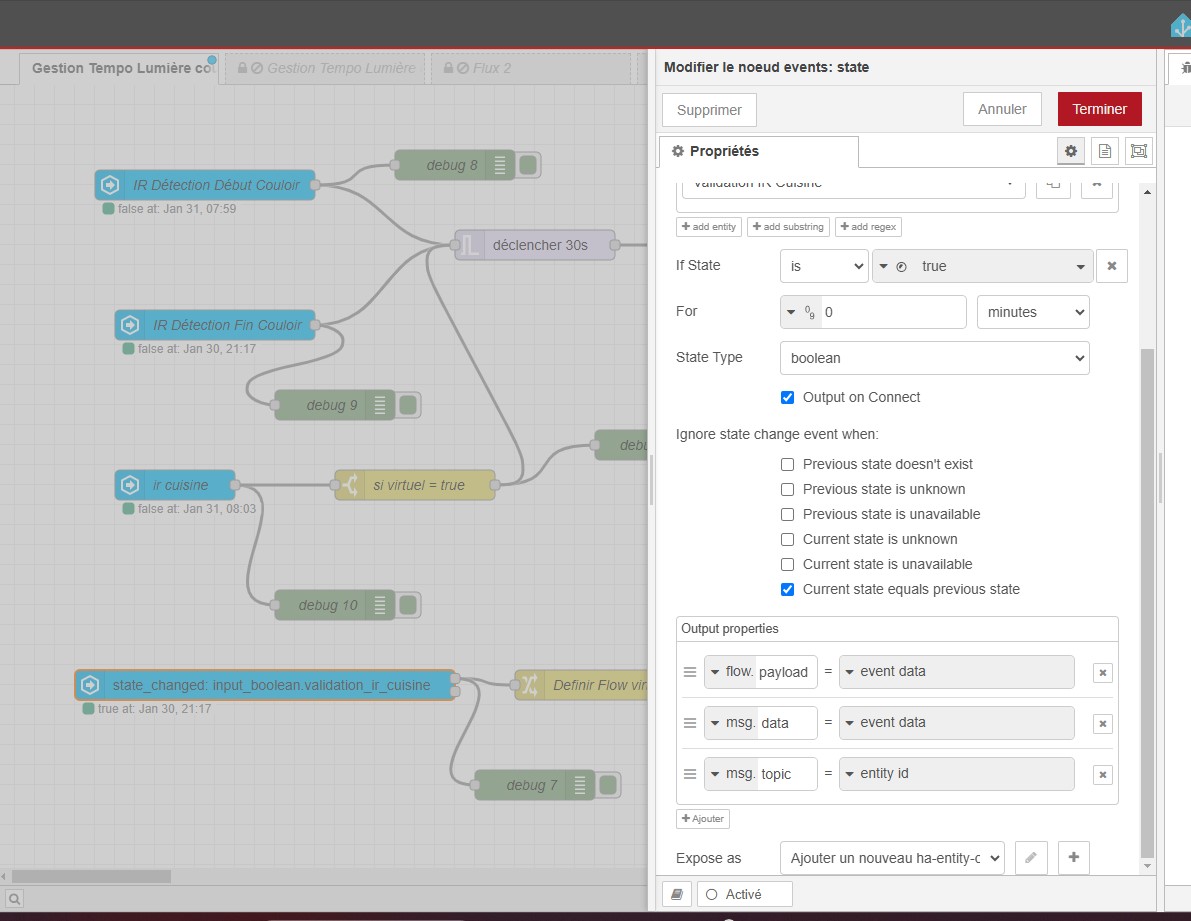Screen dimensions: 1191x921
Task: Click the debug 9 list icon
Action: point(380,405)
